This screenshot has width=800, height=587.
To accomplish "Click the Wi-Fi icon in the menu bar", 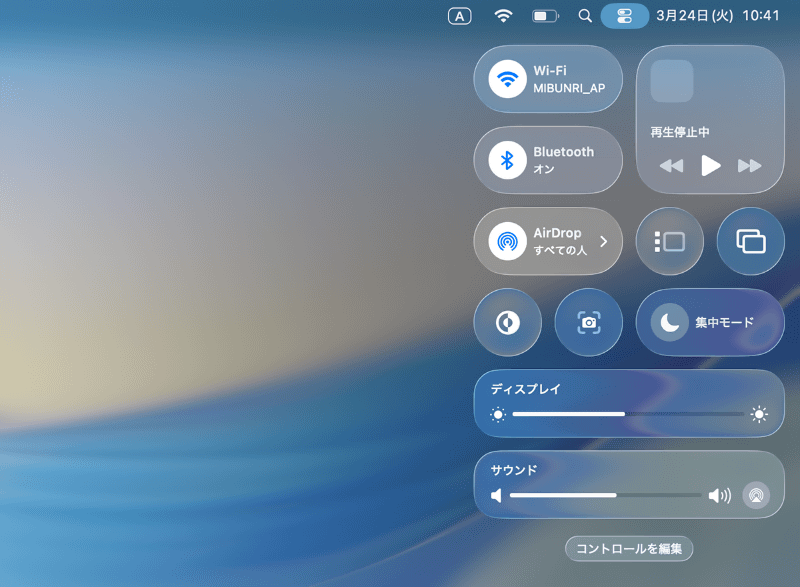I will (x=503, y=16).
